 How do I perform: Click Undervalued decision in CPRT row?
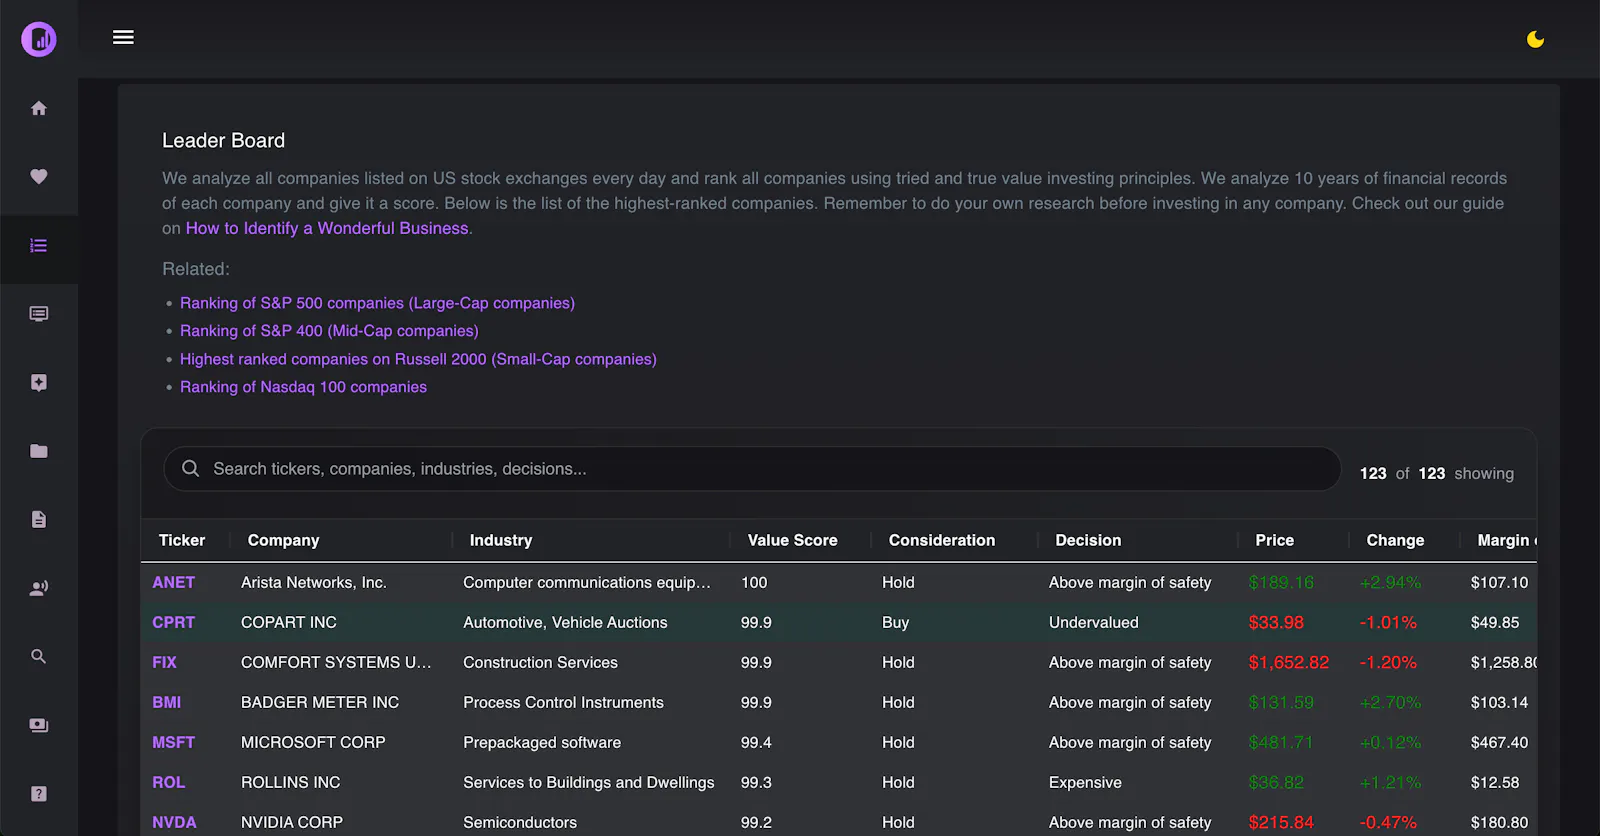point(1093,622)
